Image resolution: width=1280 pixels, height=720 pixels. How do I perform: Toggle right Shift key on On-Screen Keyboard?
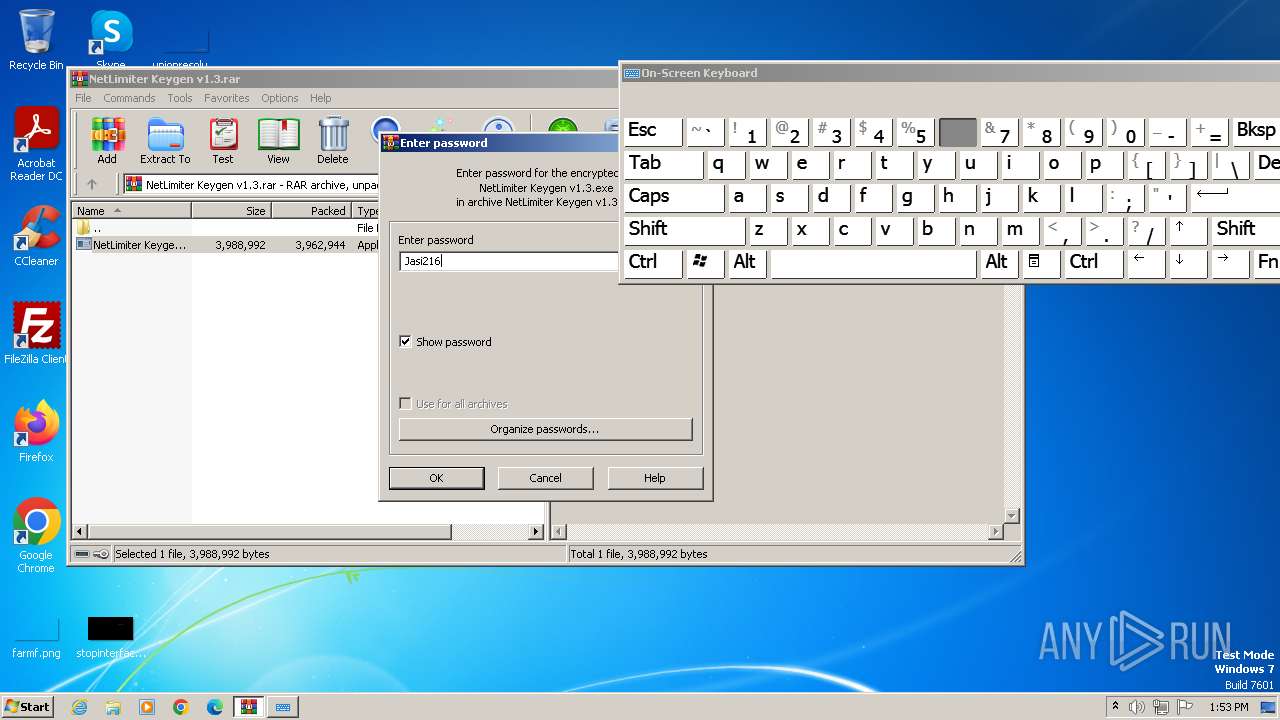coord(1244,229)
